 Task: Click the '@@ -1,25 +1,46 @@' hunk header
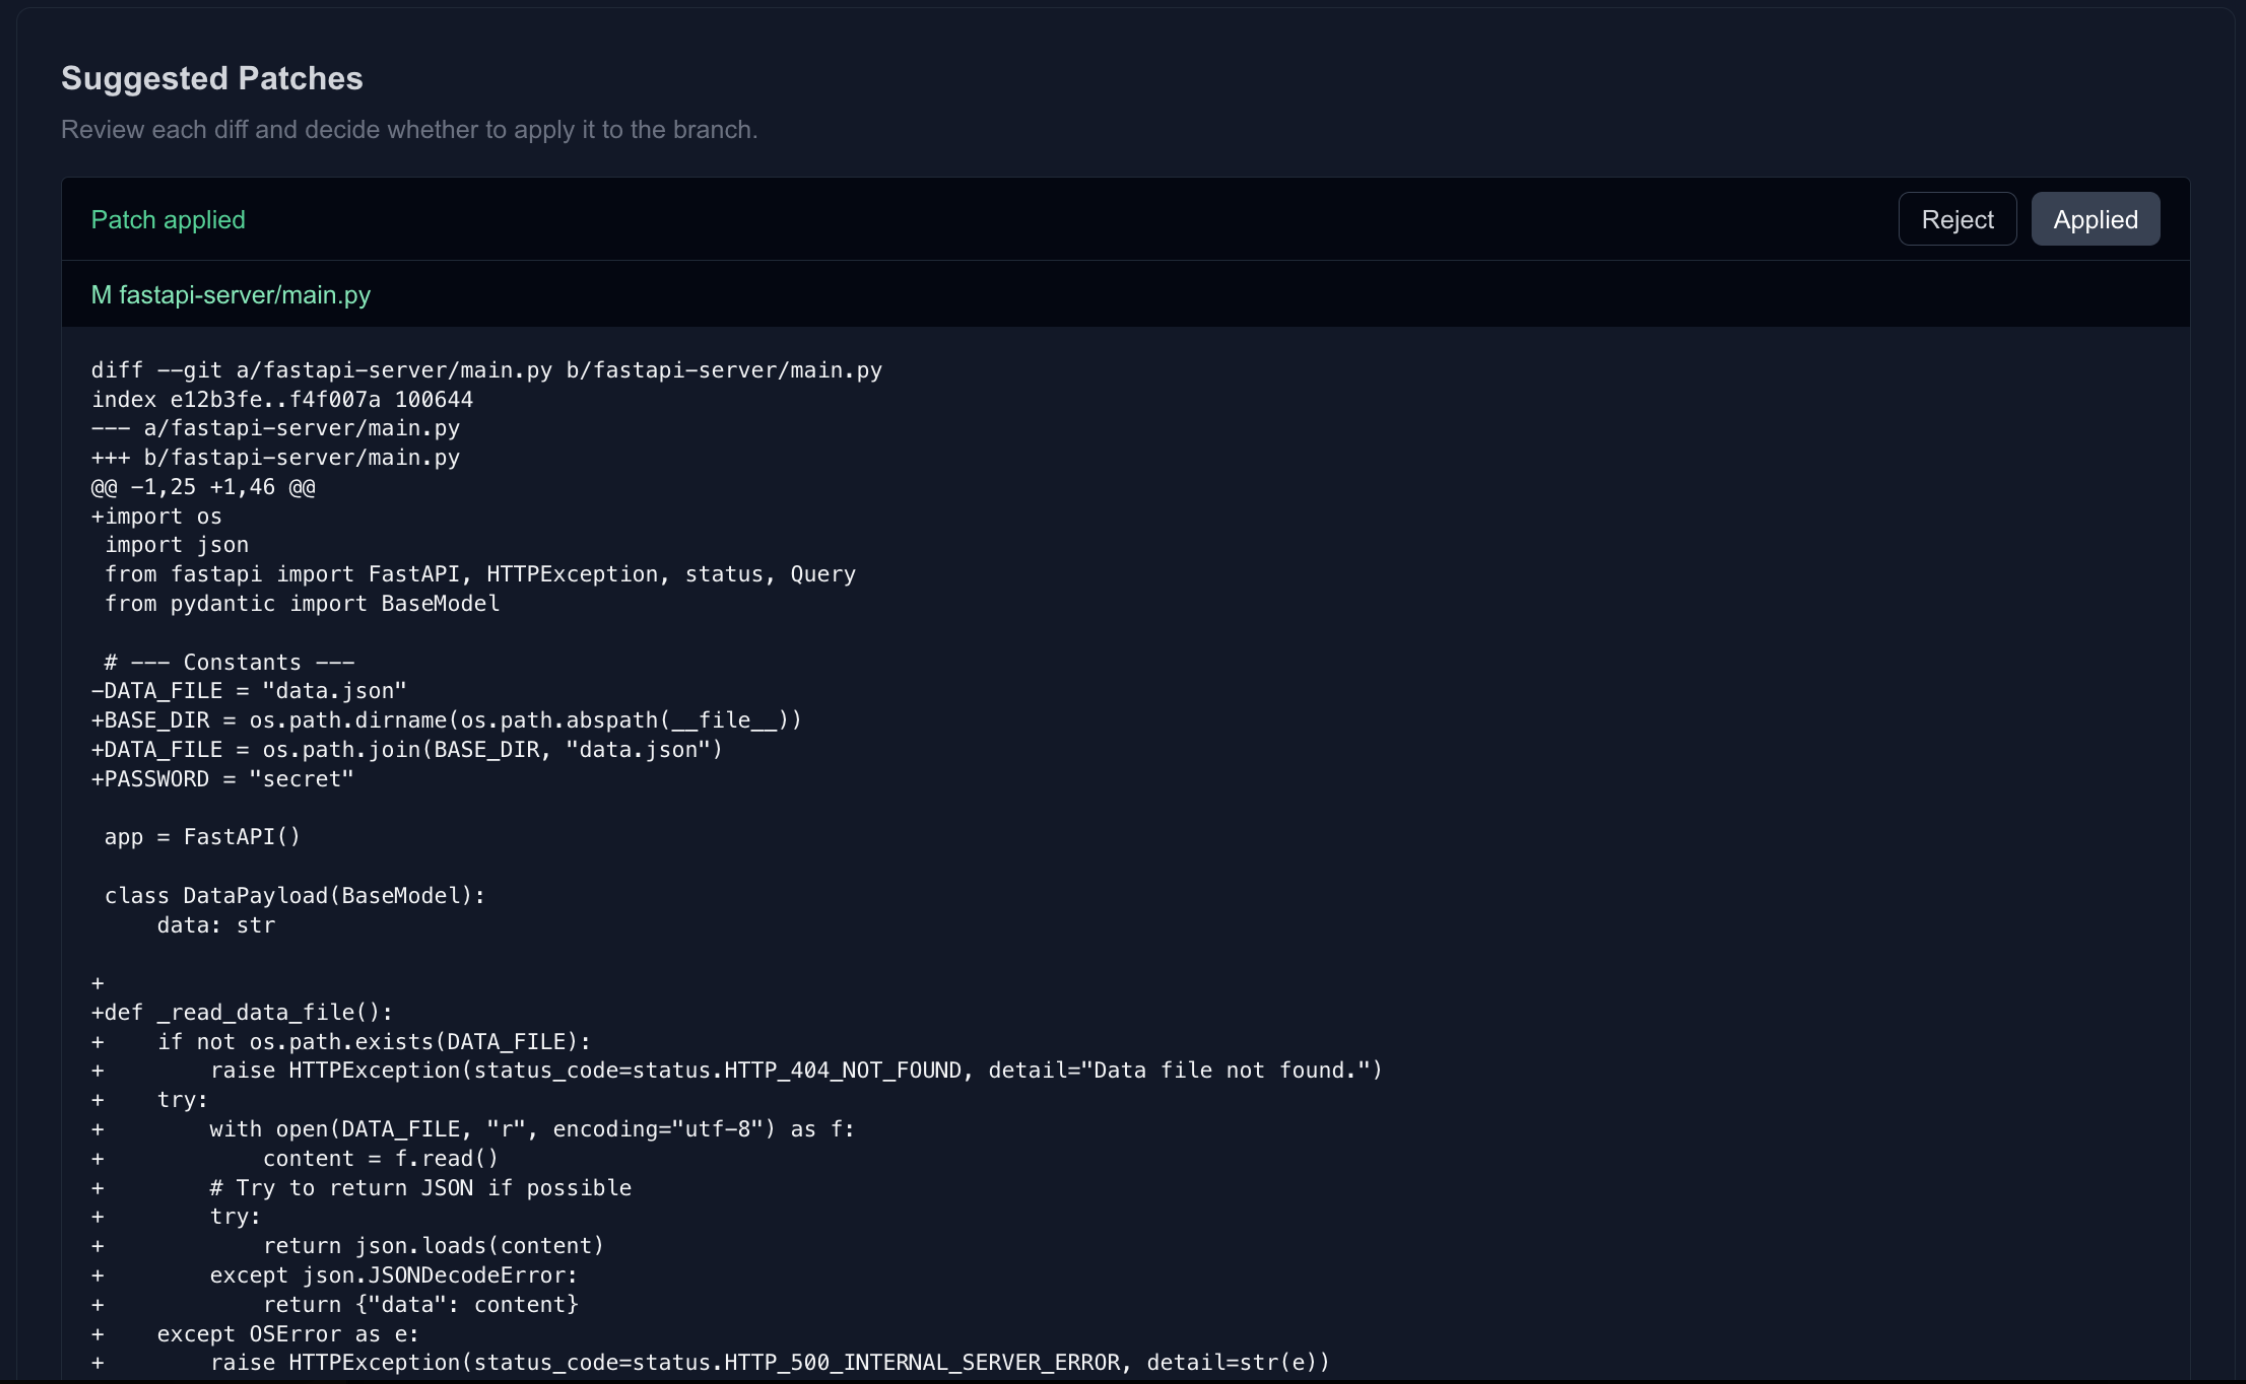click(x=203, y=487)
